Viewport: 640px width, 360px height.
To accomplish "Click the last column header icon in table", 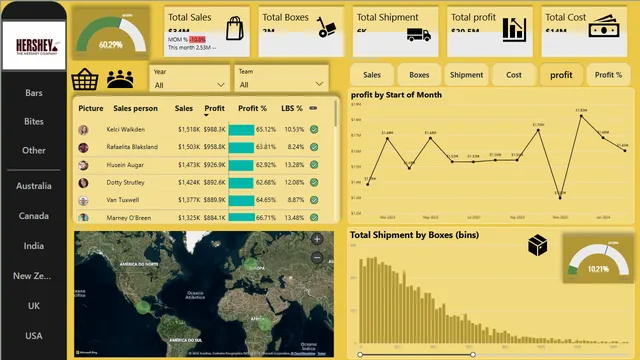I will tap(313, 108).
